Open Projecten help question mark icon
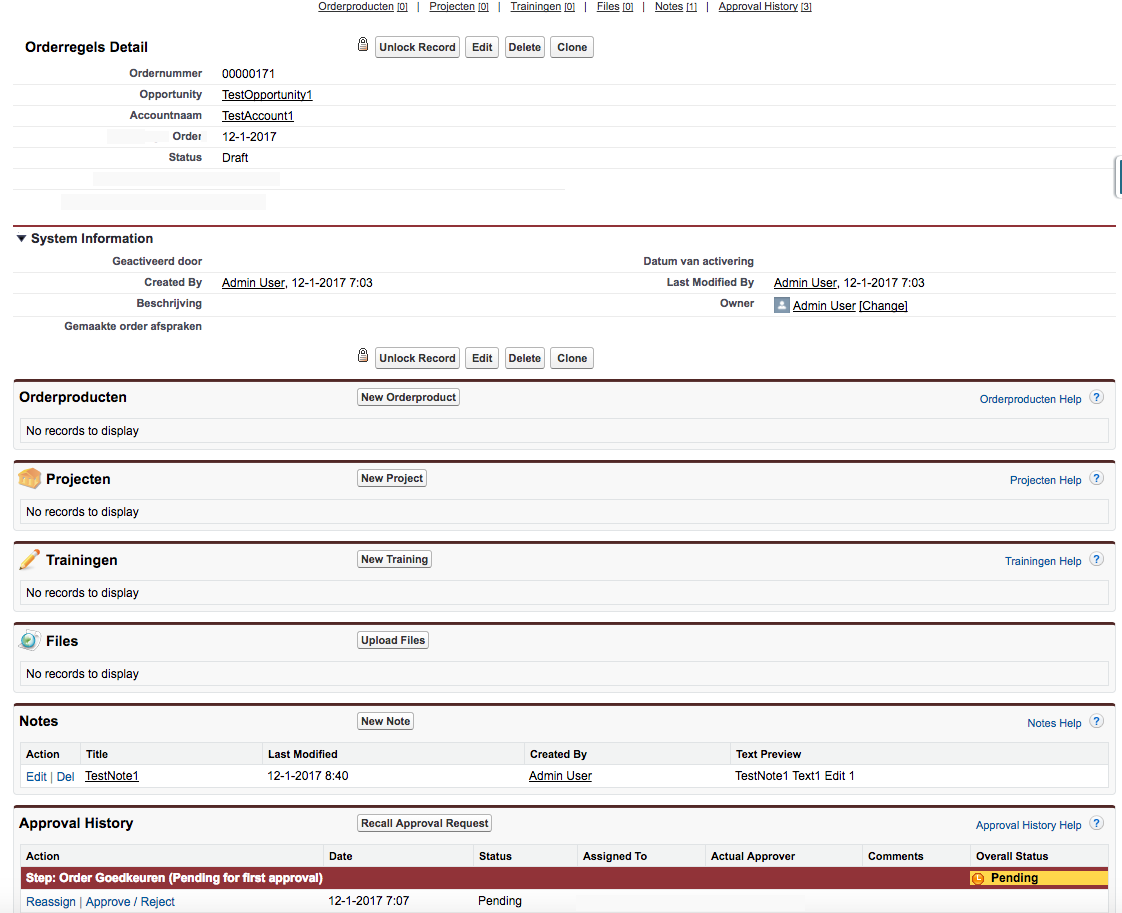1122x913 pixels. click(1096, 479)
